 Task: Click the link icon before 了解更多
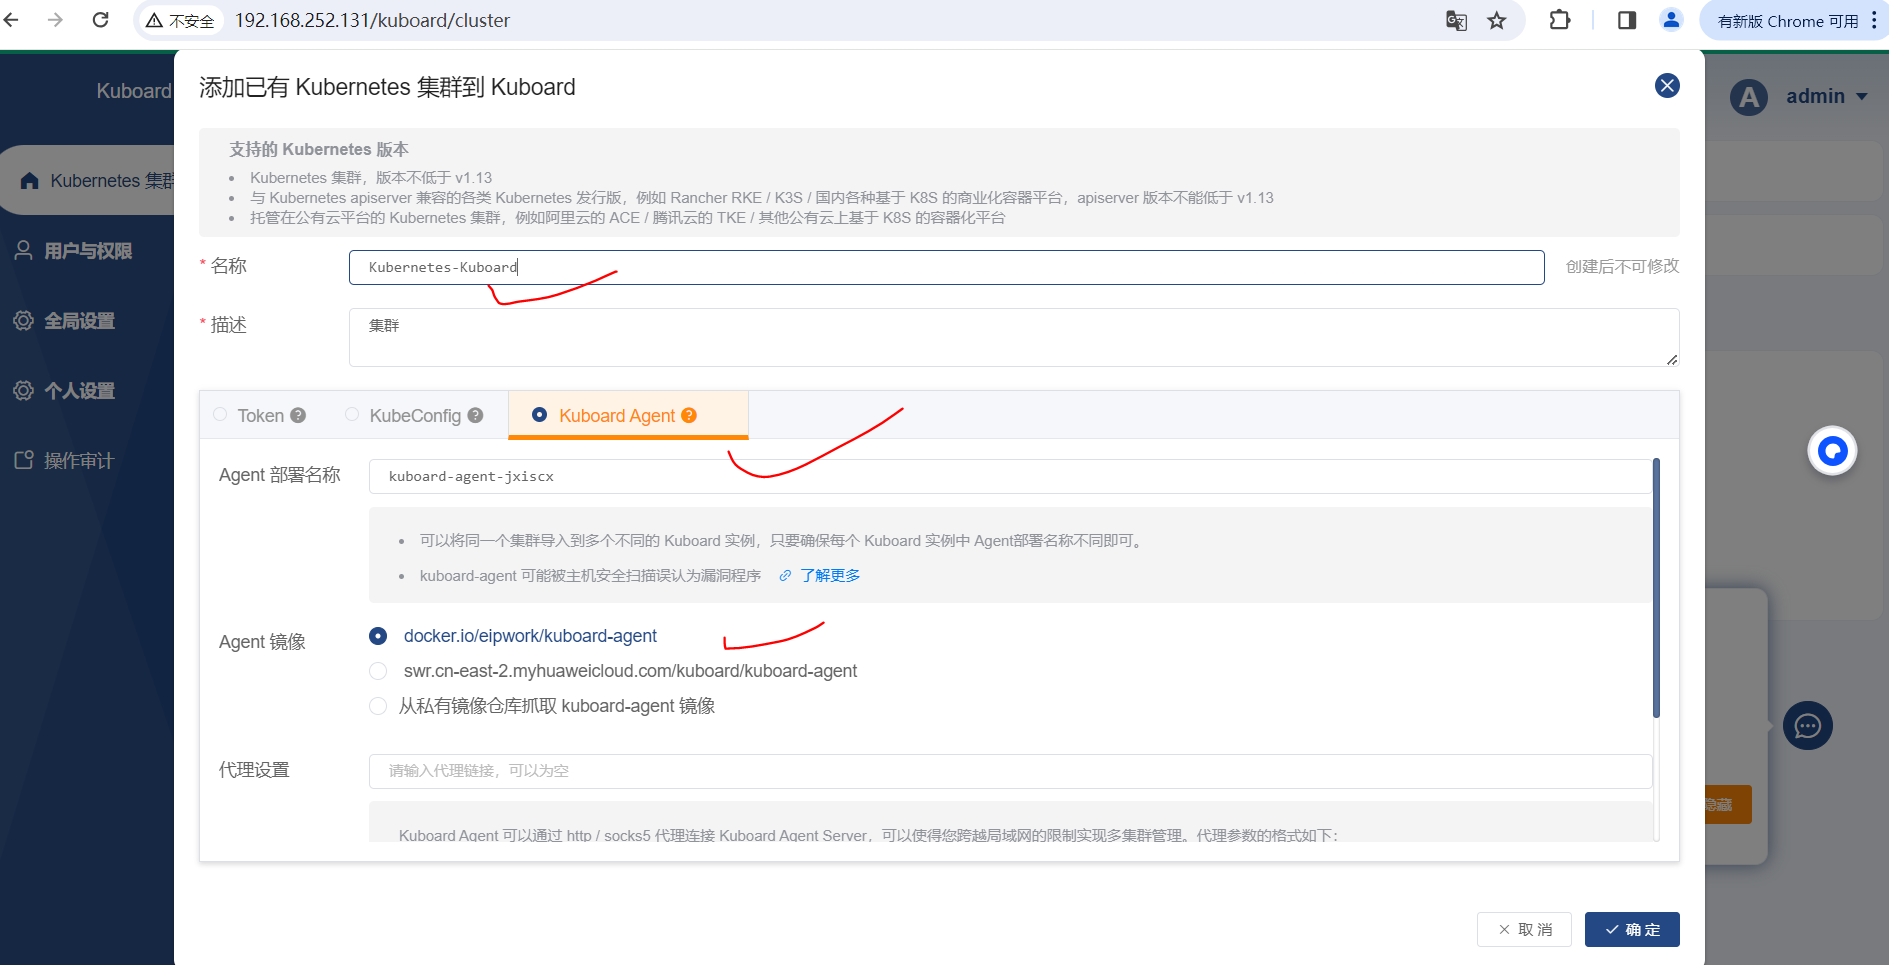(x=785, y=576)
